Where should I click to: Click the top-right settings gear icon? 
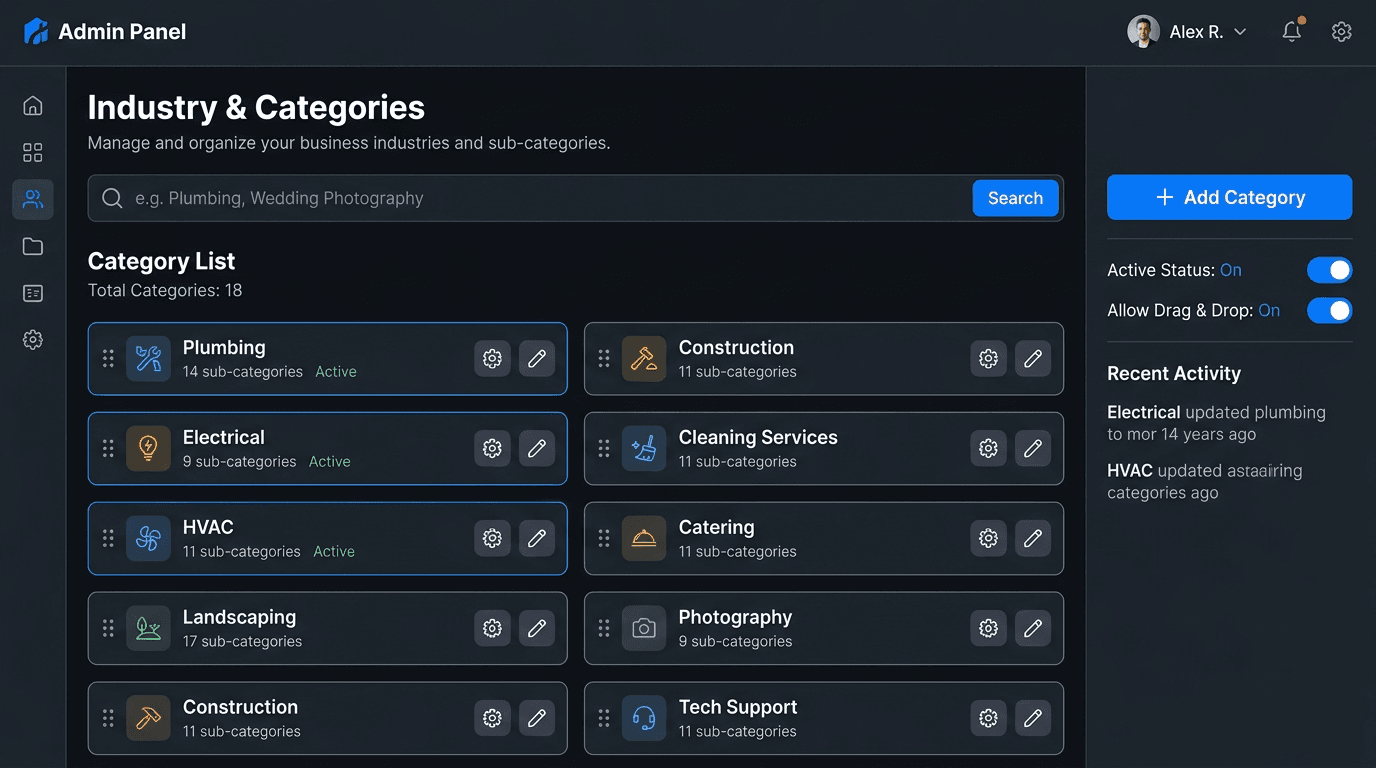tap(1342, 32)
